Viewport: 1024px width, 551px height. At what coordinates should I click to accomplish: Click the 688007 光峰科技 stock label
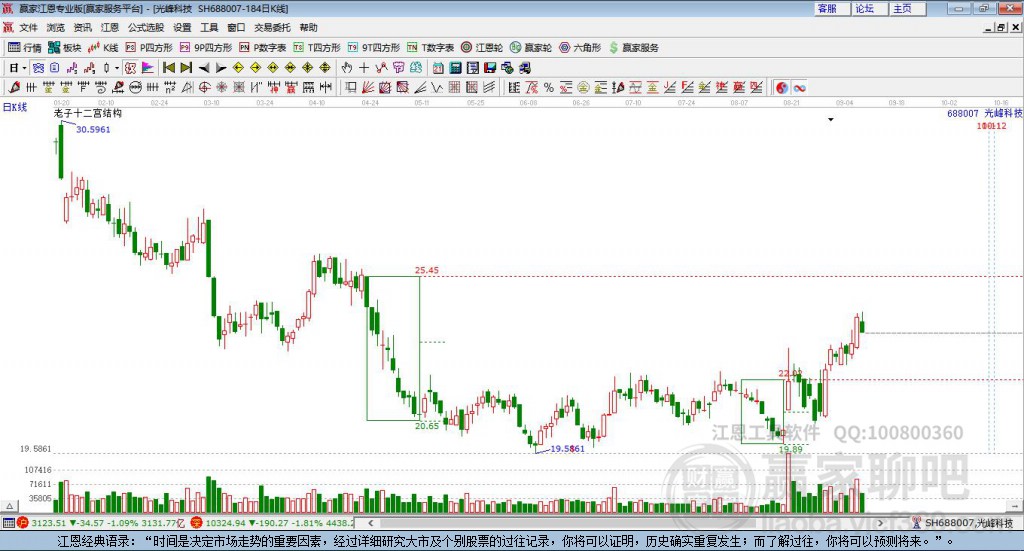pyautogui.click(x=984, y=114)
